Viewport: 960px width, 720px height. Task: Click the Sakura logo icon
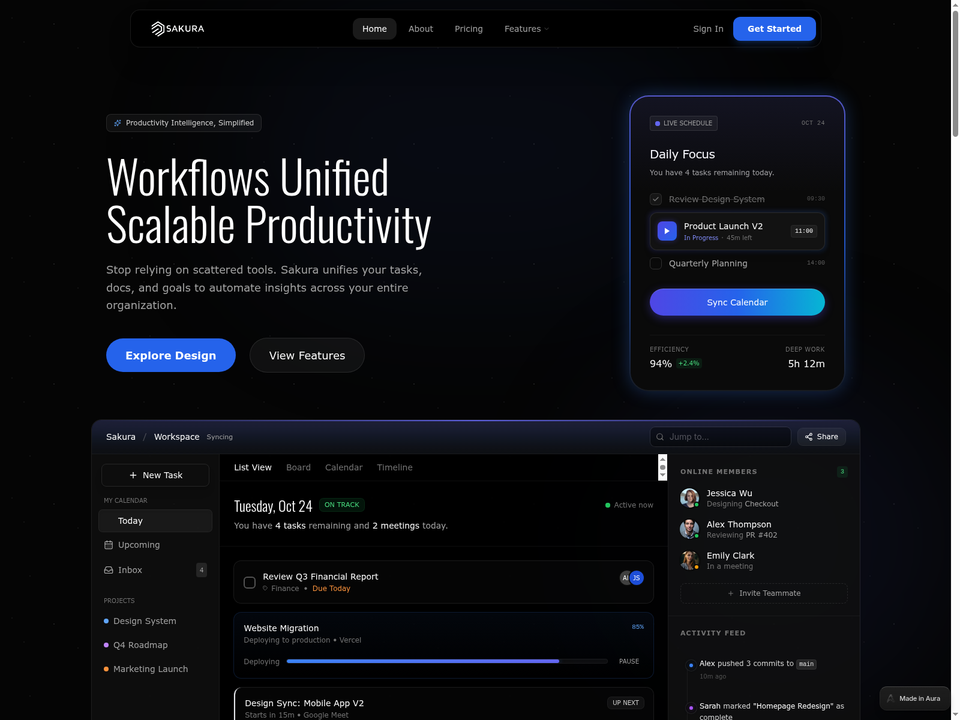tap(158, 29)
